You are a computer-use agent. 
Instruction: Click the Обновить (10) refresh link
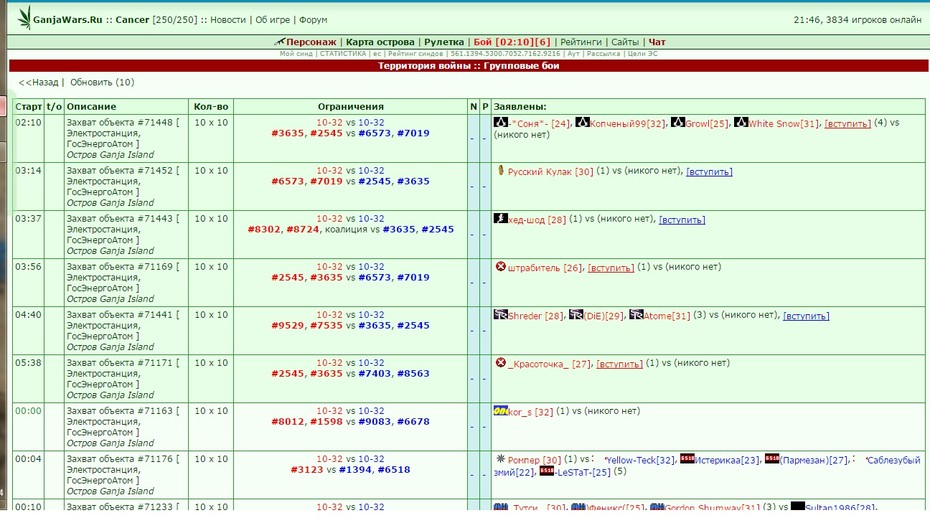102,82
